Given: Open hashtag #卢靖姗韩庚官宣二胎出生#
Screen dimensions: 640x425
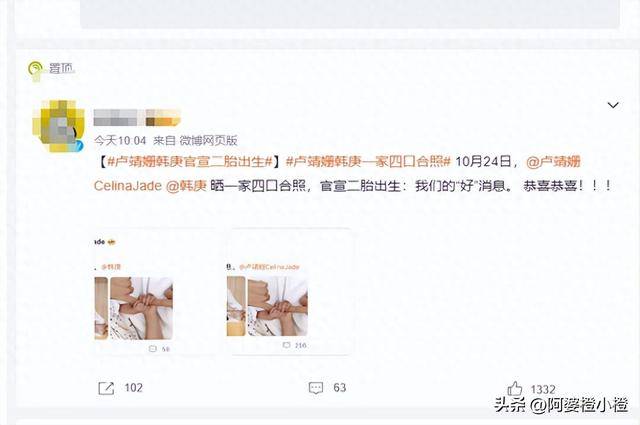Looking at the screenshot, I should pyautogui.click(x=190, y=162).
